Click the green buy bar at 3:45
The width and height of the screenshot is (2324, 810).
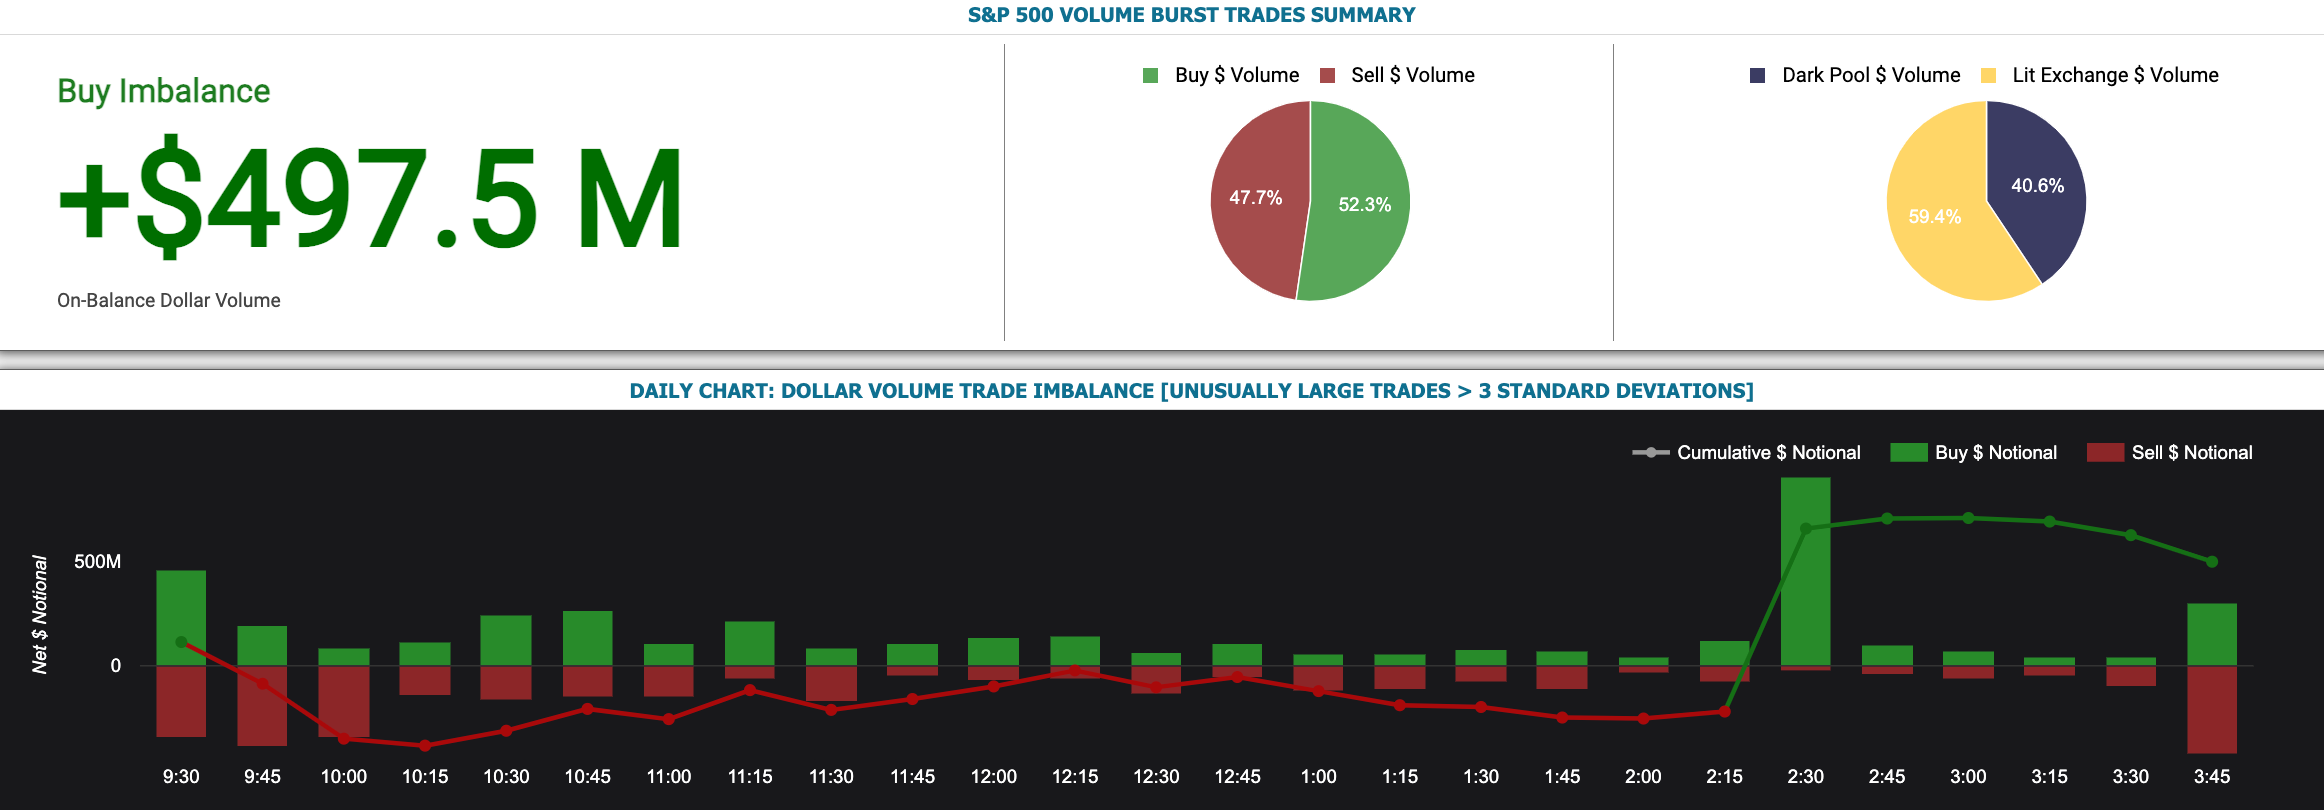[2212, 634]
